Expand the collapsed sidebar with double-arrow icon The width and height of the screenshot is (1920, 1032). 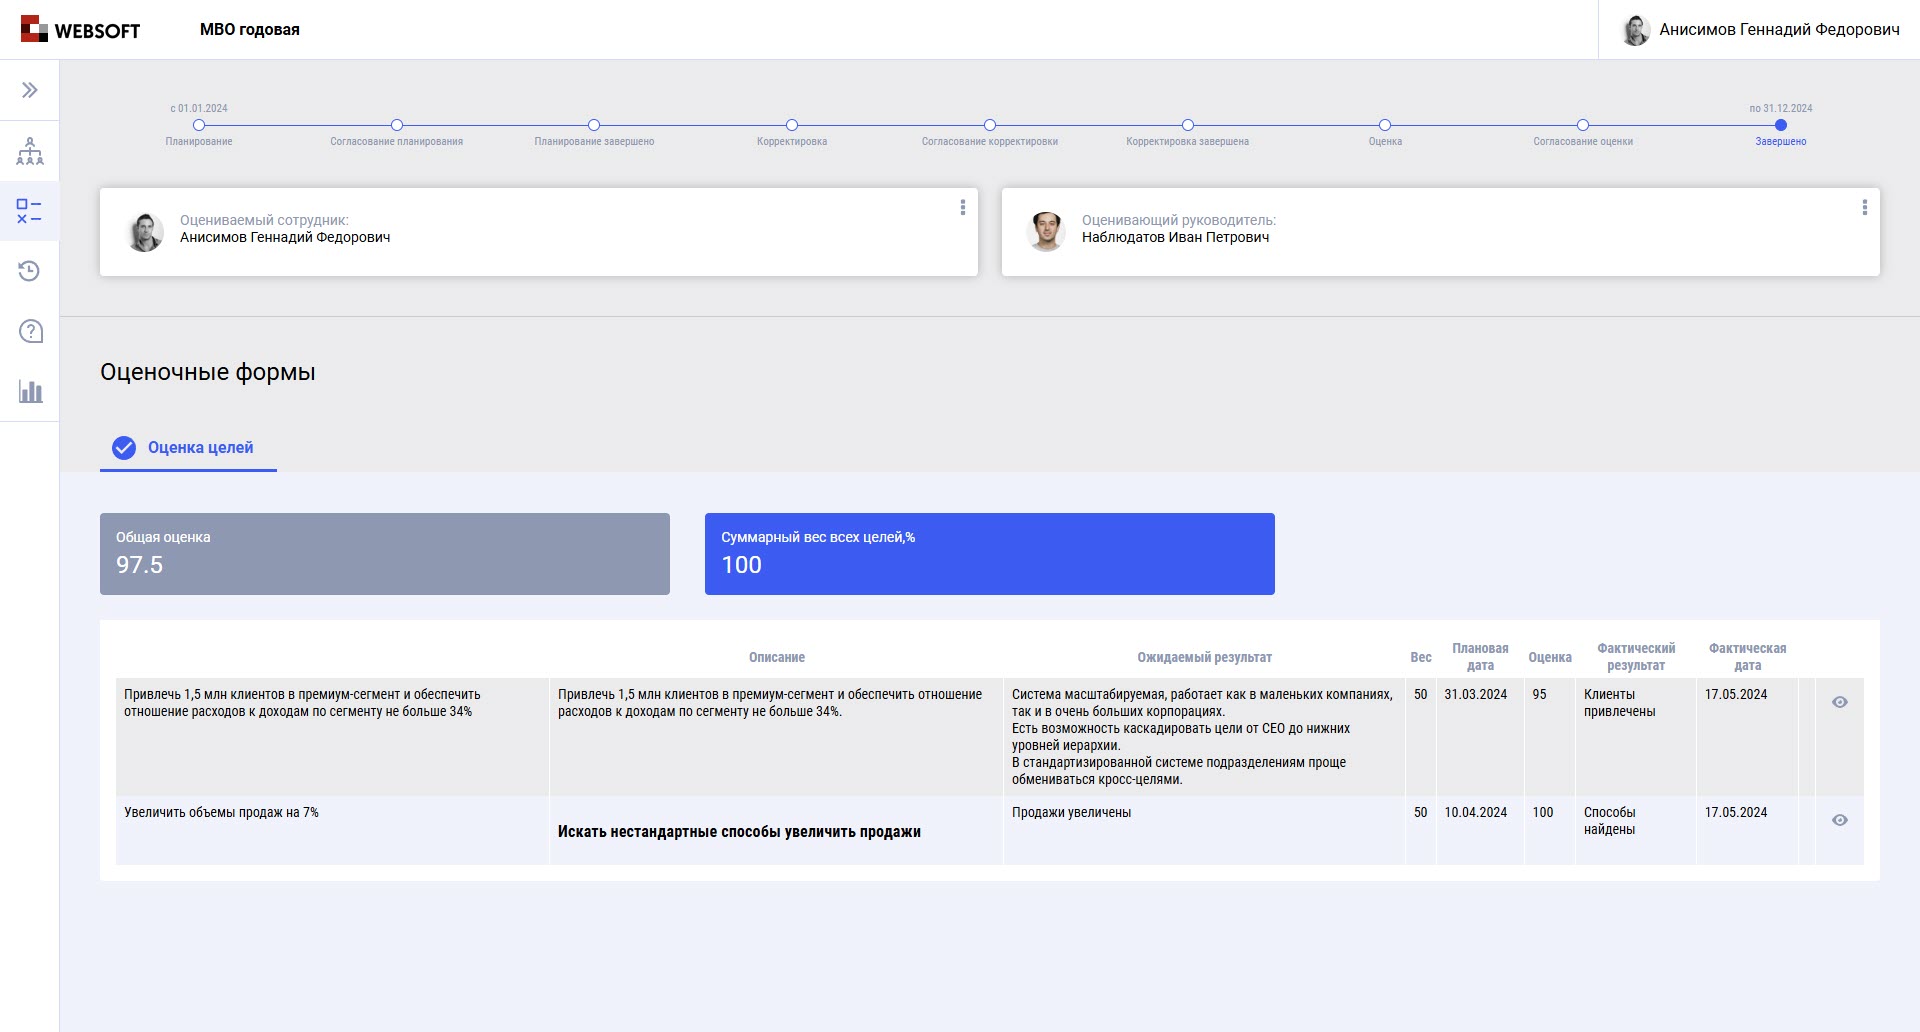pyautogui.click(x=30, y=88)
